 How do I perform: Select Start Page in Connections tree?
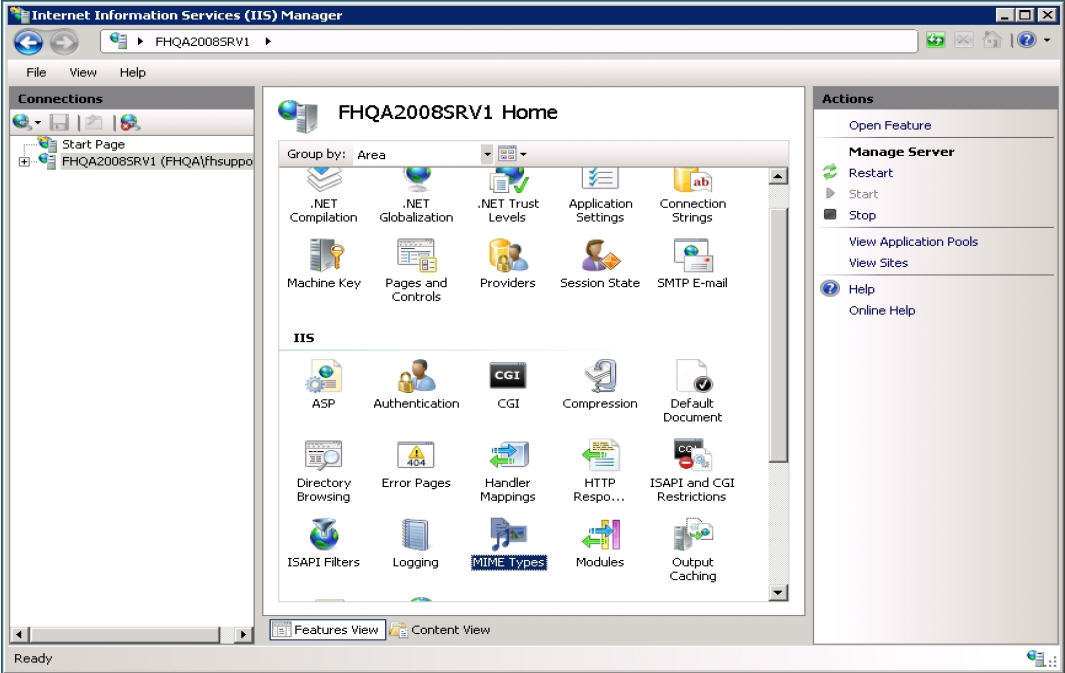(93, 144)
